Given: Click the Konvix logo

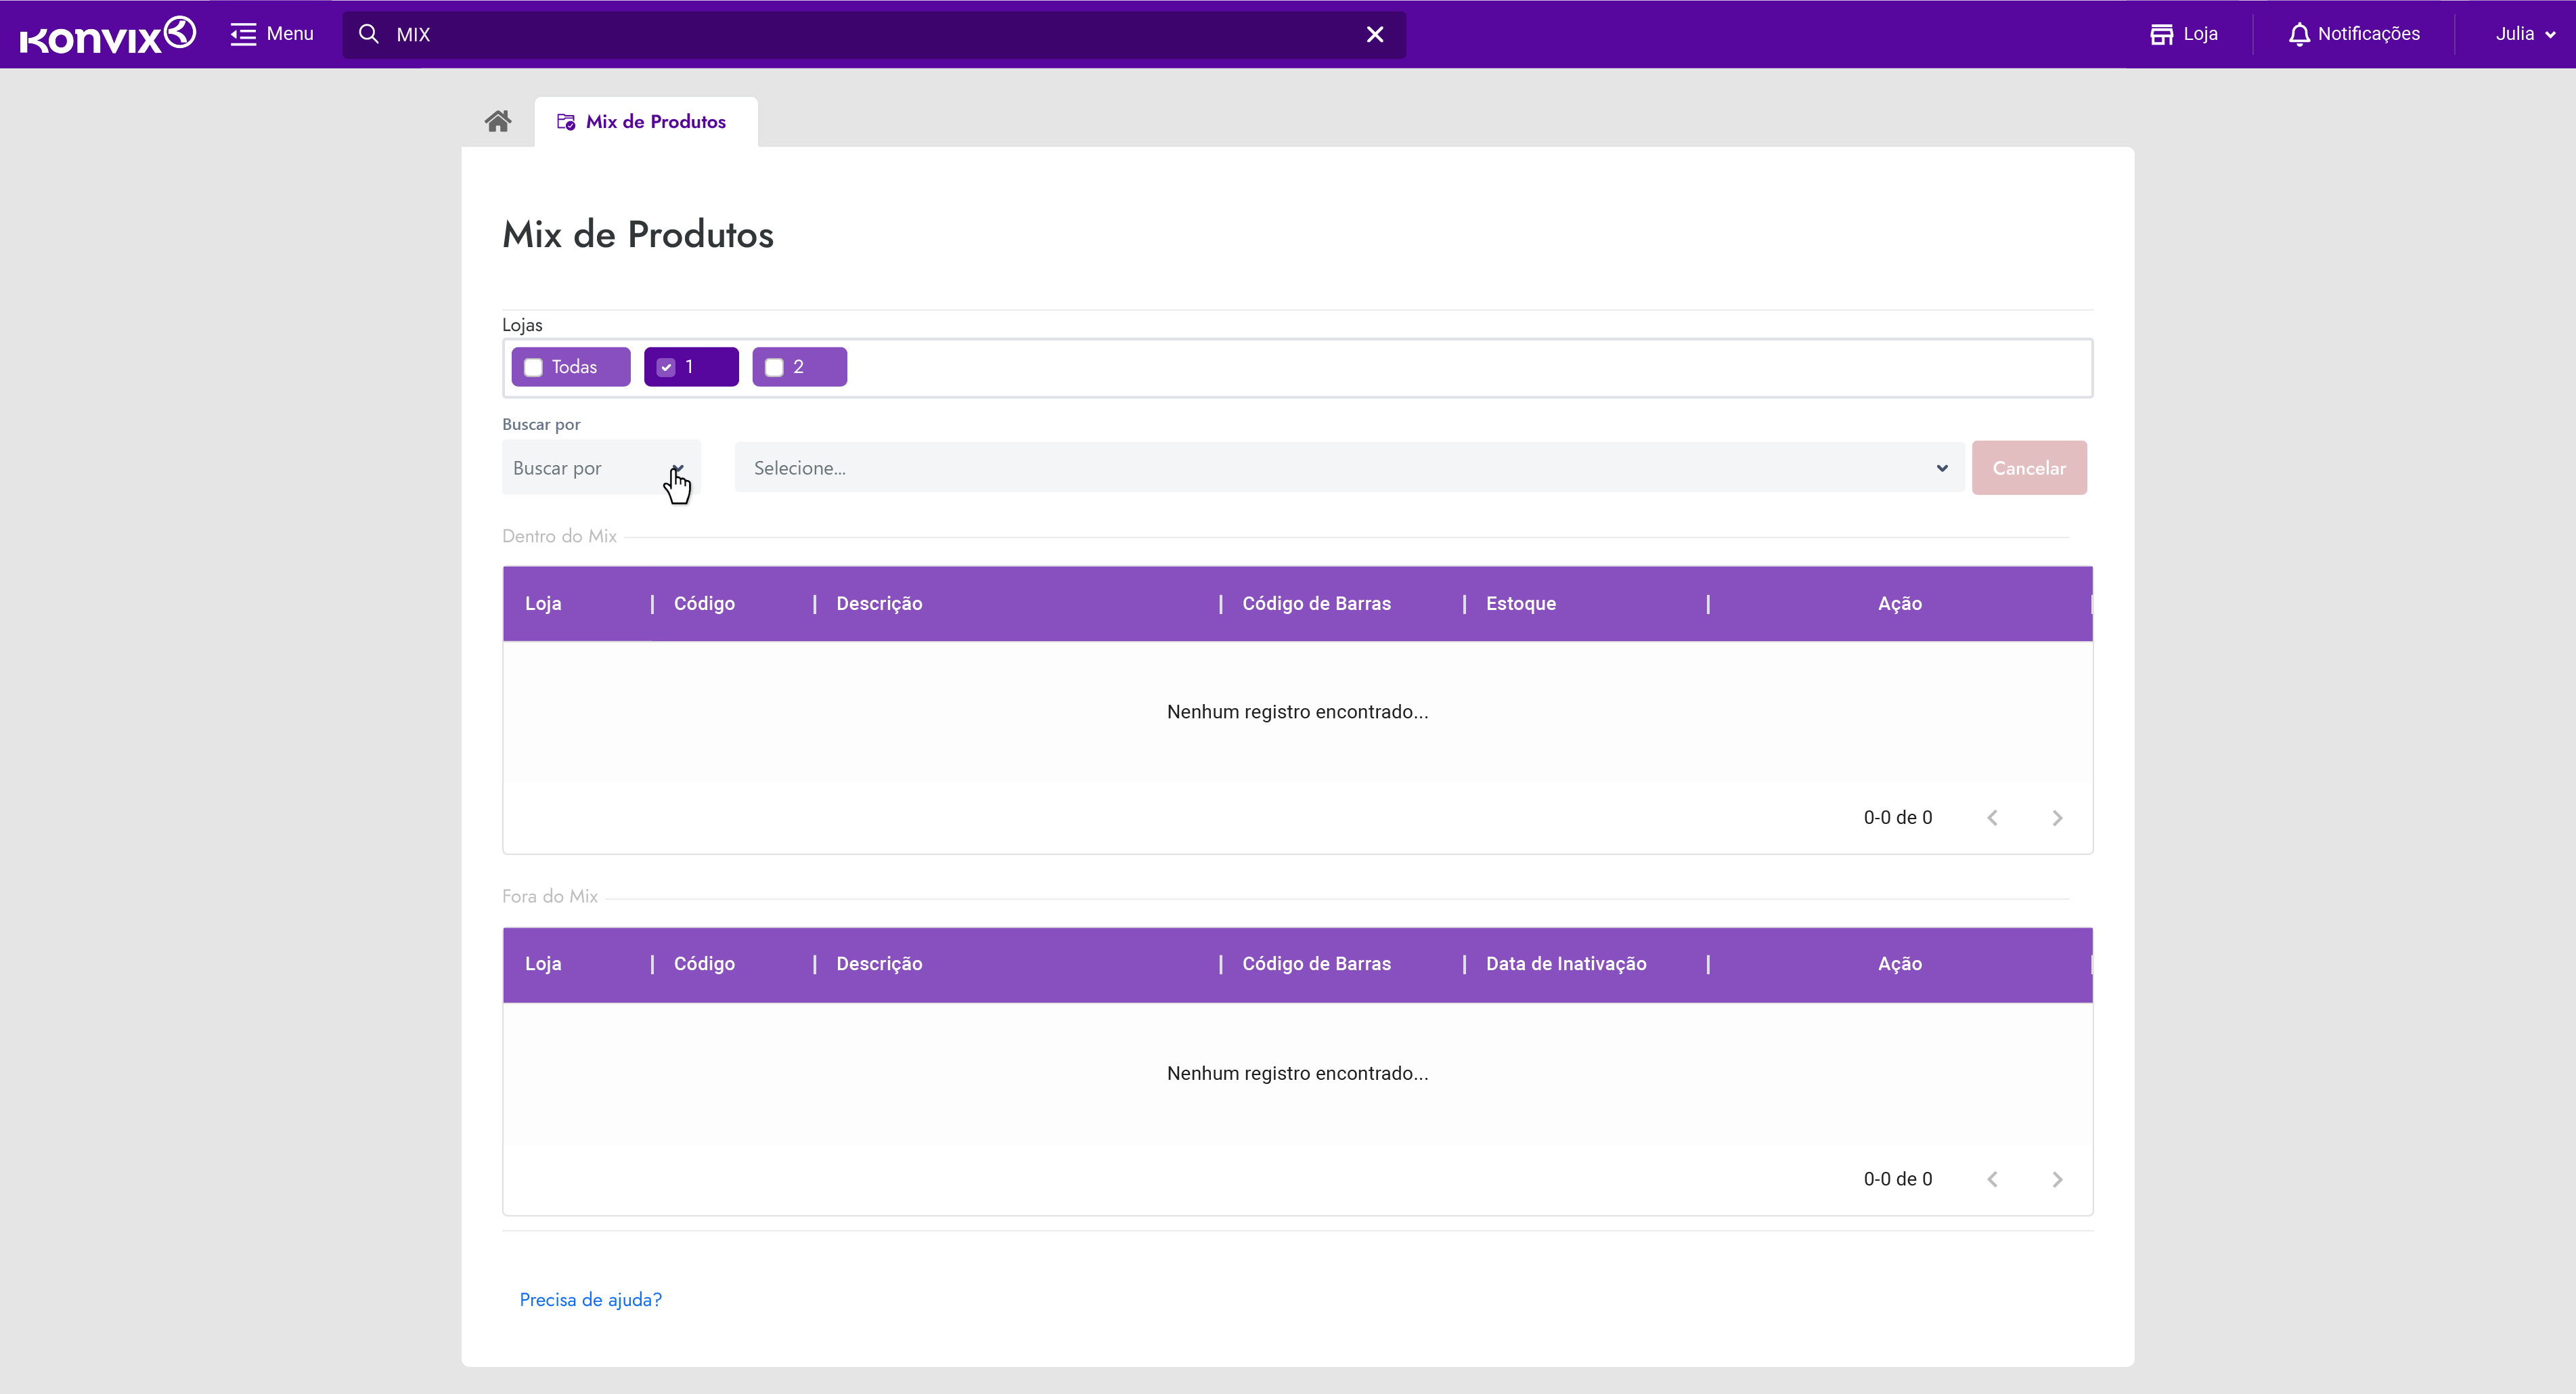Looking at the screenshot, I should pos(107,35).
